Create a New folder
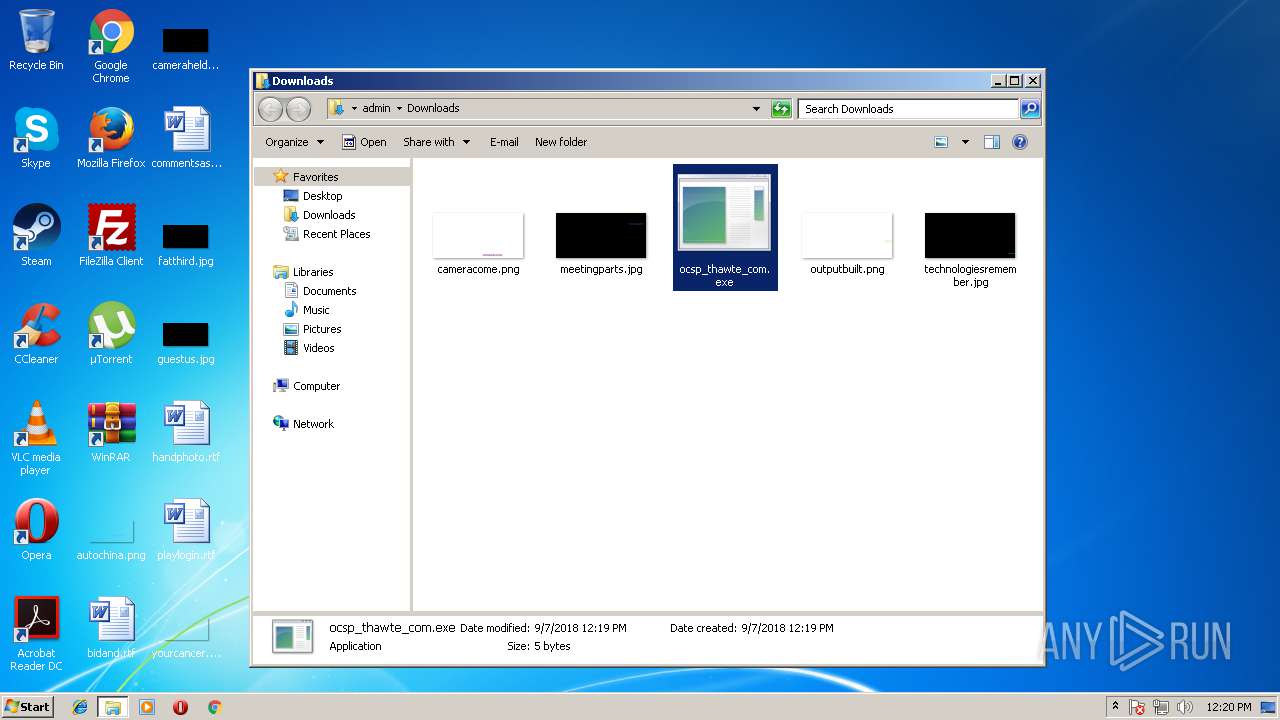Viewport: 1280px width, 720px height. (561, 142)
